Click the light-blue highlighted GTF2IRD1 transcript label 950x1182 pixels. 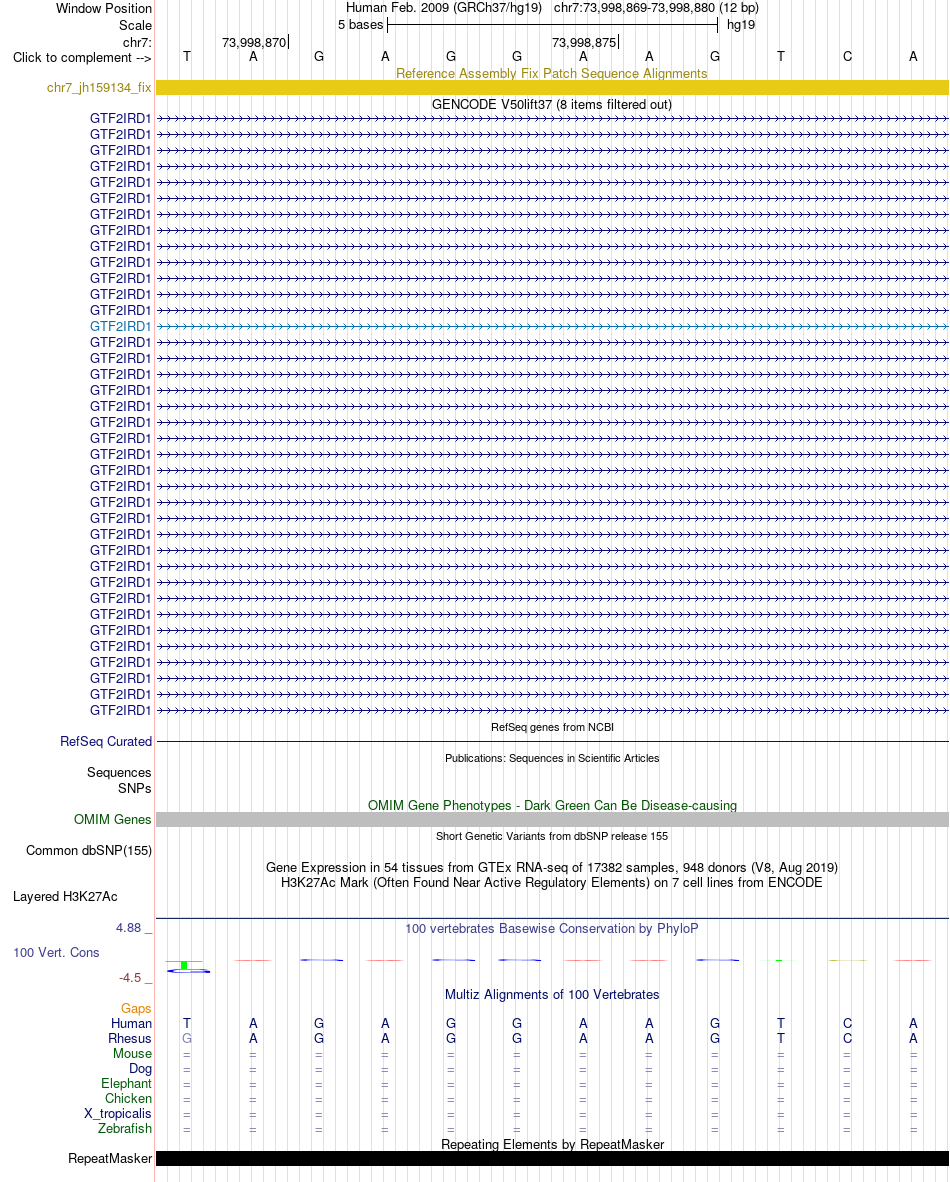[x=121, y=326]
